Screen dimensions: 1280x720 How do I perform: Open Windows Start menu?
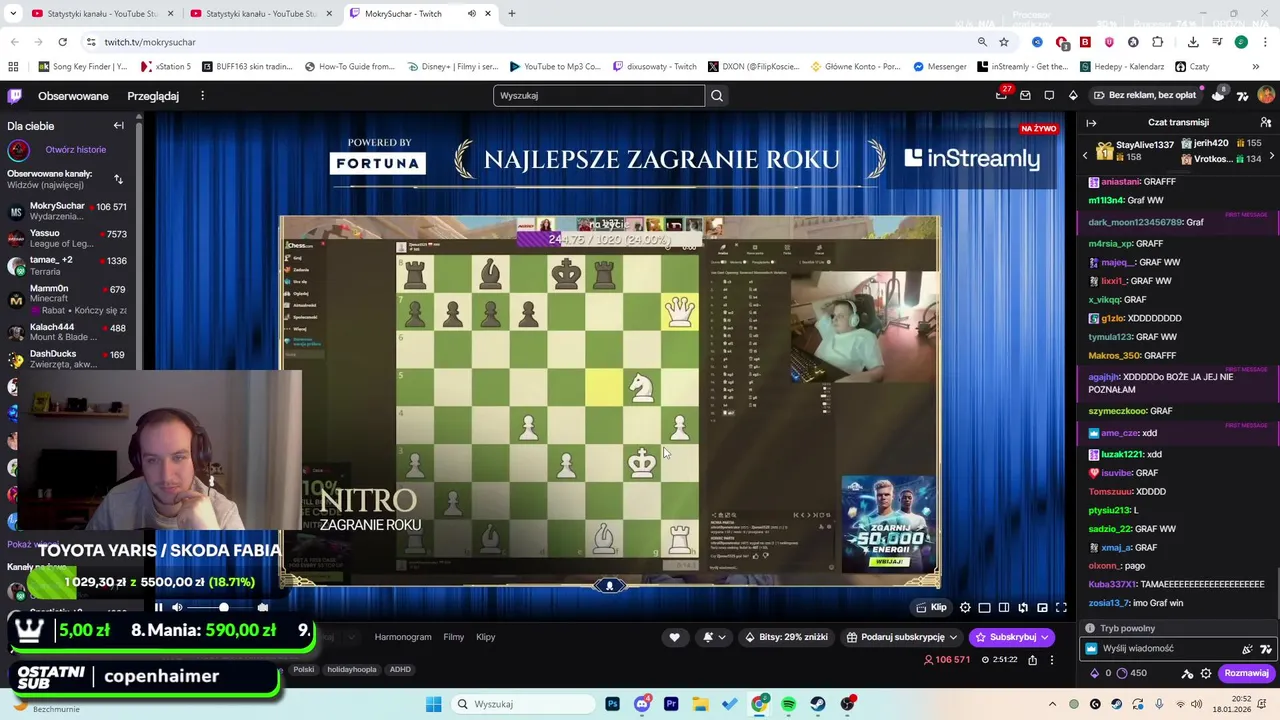point(433,704)
